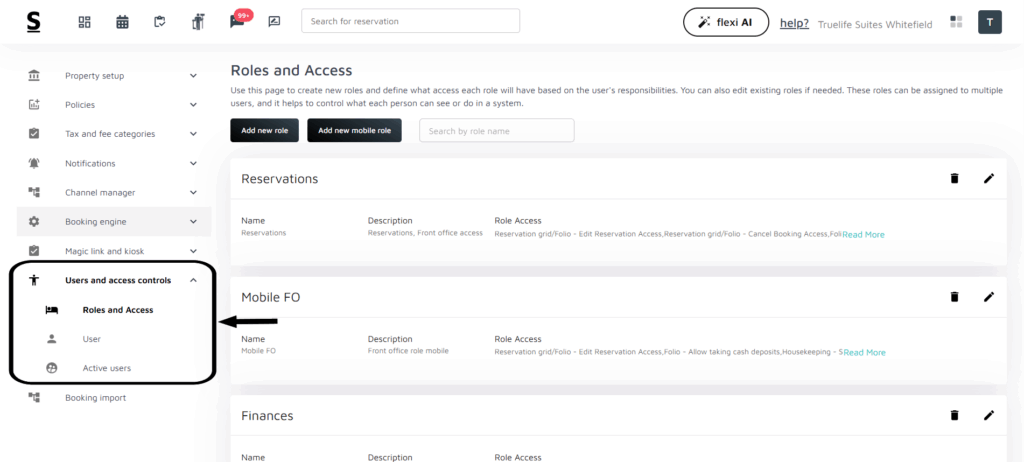Edit the Mobile FO role
1024x462 pixels.
(x=989, y=297)
